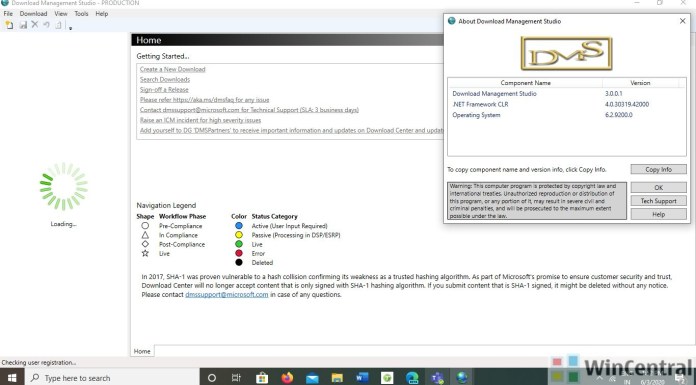Click the document toolbar icon after Undo

(58, 25)
